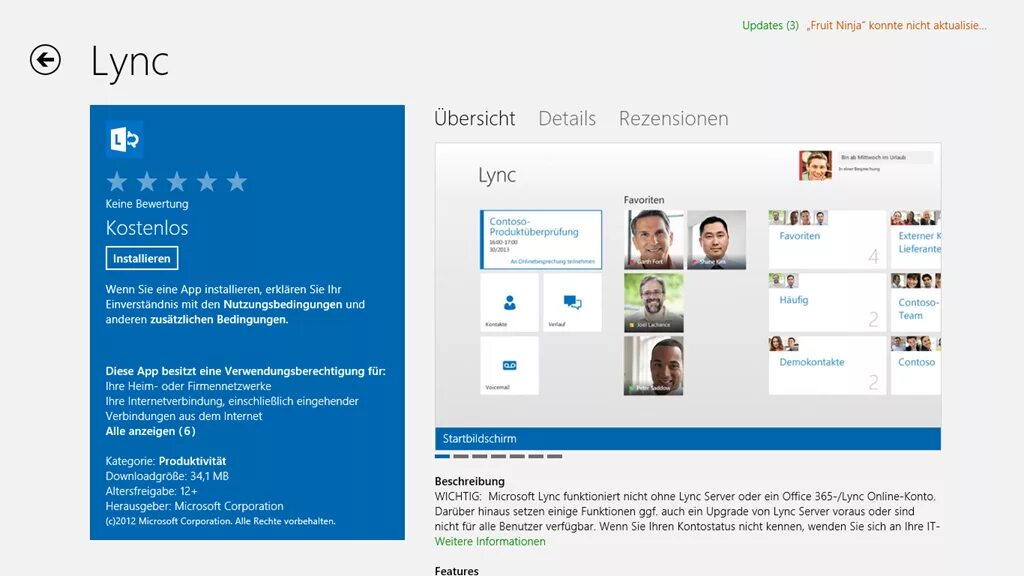
Task: Open Updates (3) link
Action: point(770,25)
